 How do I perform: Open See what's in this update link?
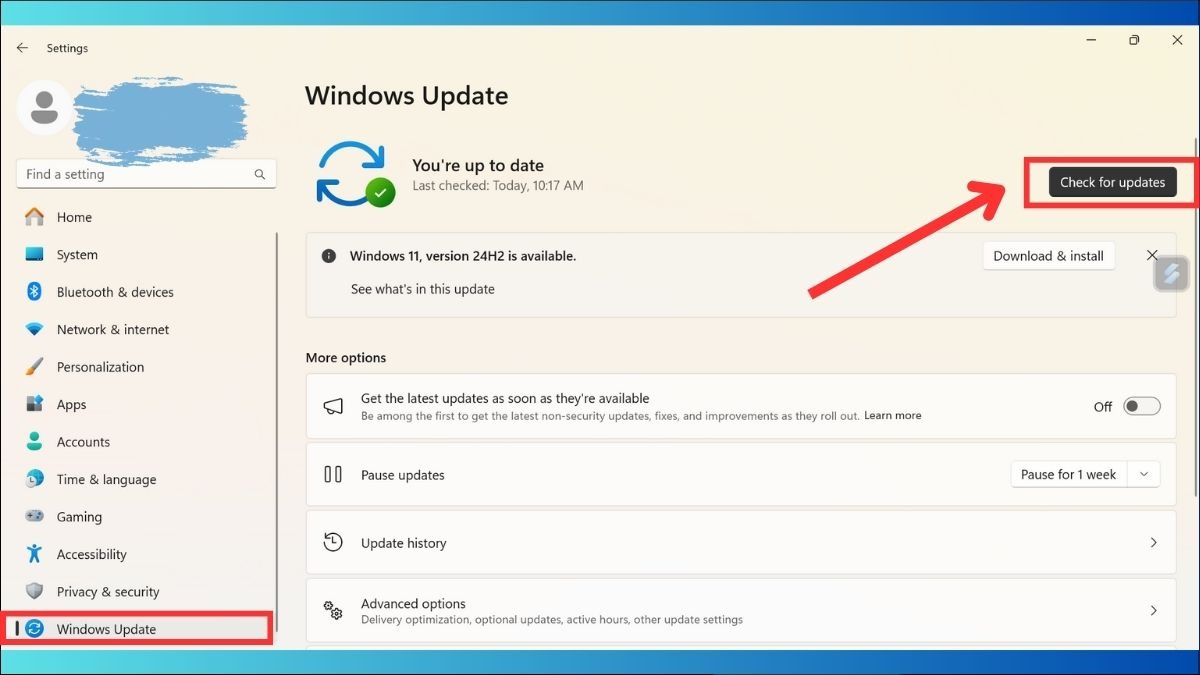422,289
